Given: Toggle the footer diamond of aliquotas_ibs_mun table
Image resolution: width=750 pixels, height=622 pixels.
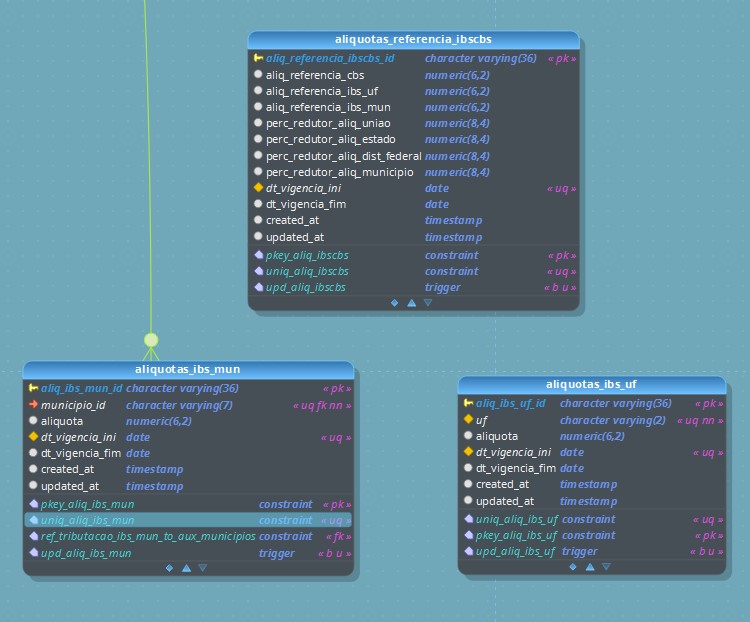Looking at the screenshot, I should 169,568.
